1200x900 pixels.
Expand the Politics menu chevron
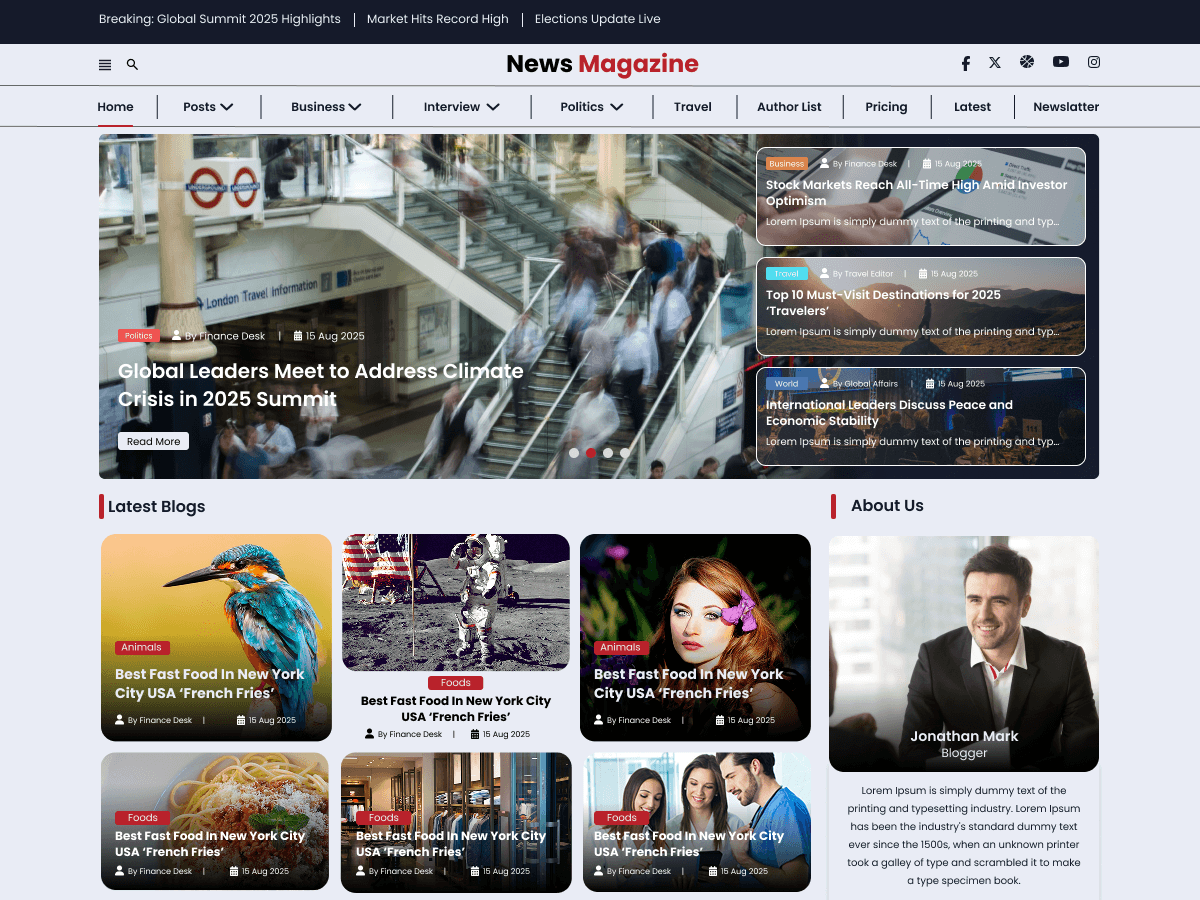(617, 107)
